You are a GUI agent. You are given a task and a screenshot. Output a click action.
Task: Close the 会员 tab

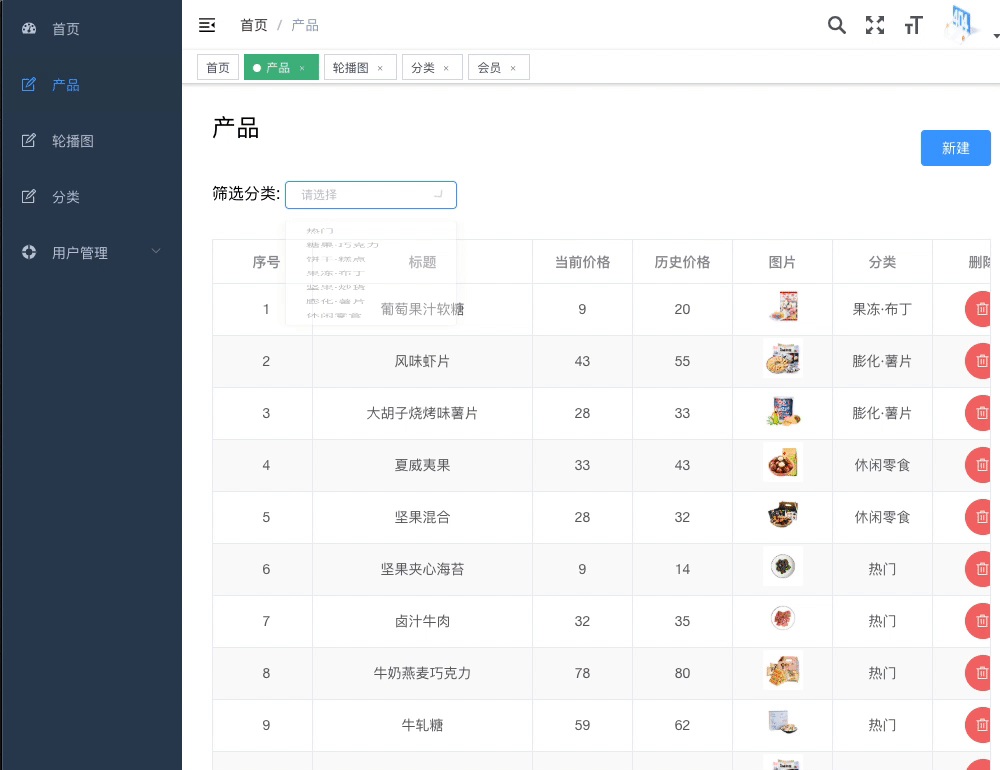pos(513,68)
